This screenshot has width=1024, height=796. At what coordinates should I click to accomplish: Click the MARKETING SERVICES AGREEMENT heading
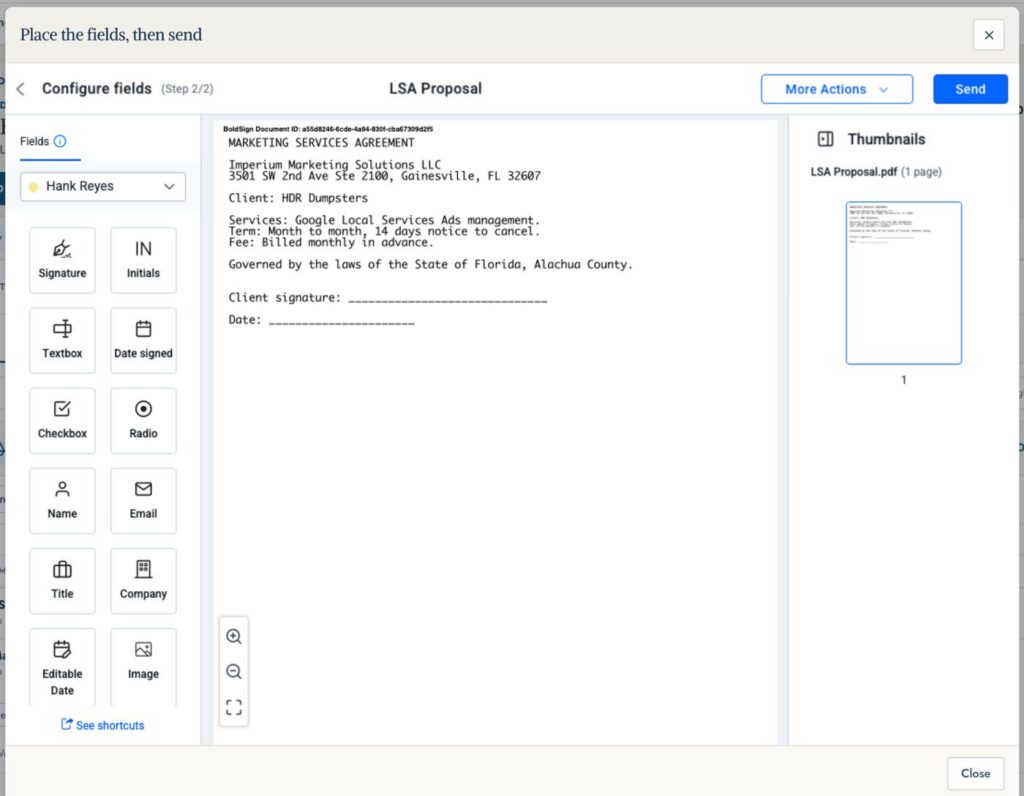point(321,142)
